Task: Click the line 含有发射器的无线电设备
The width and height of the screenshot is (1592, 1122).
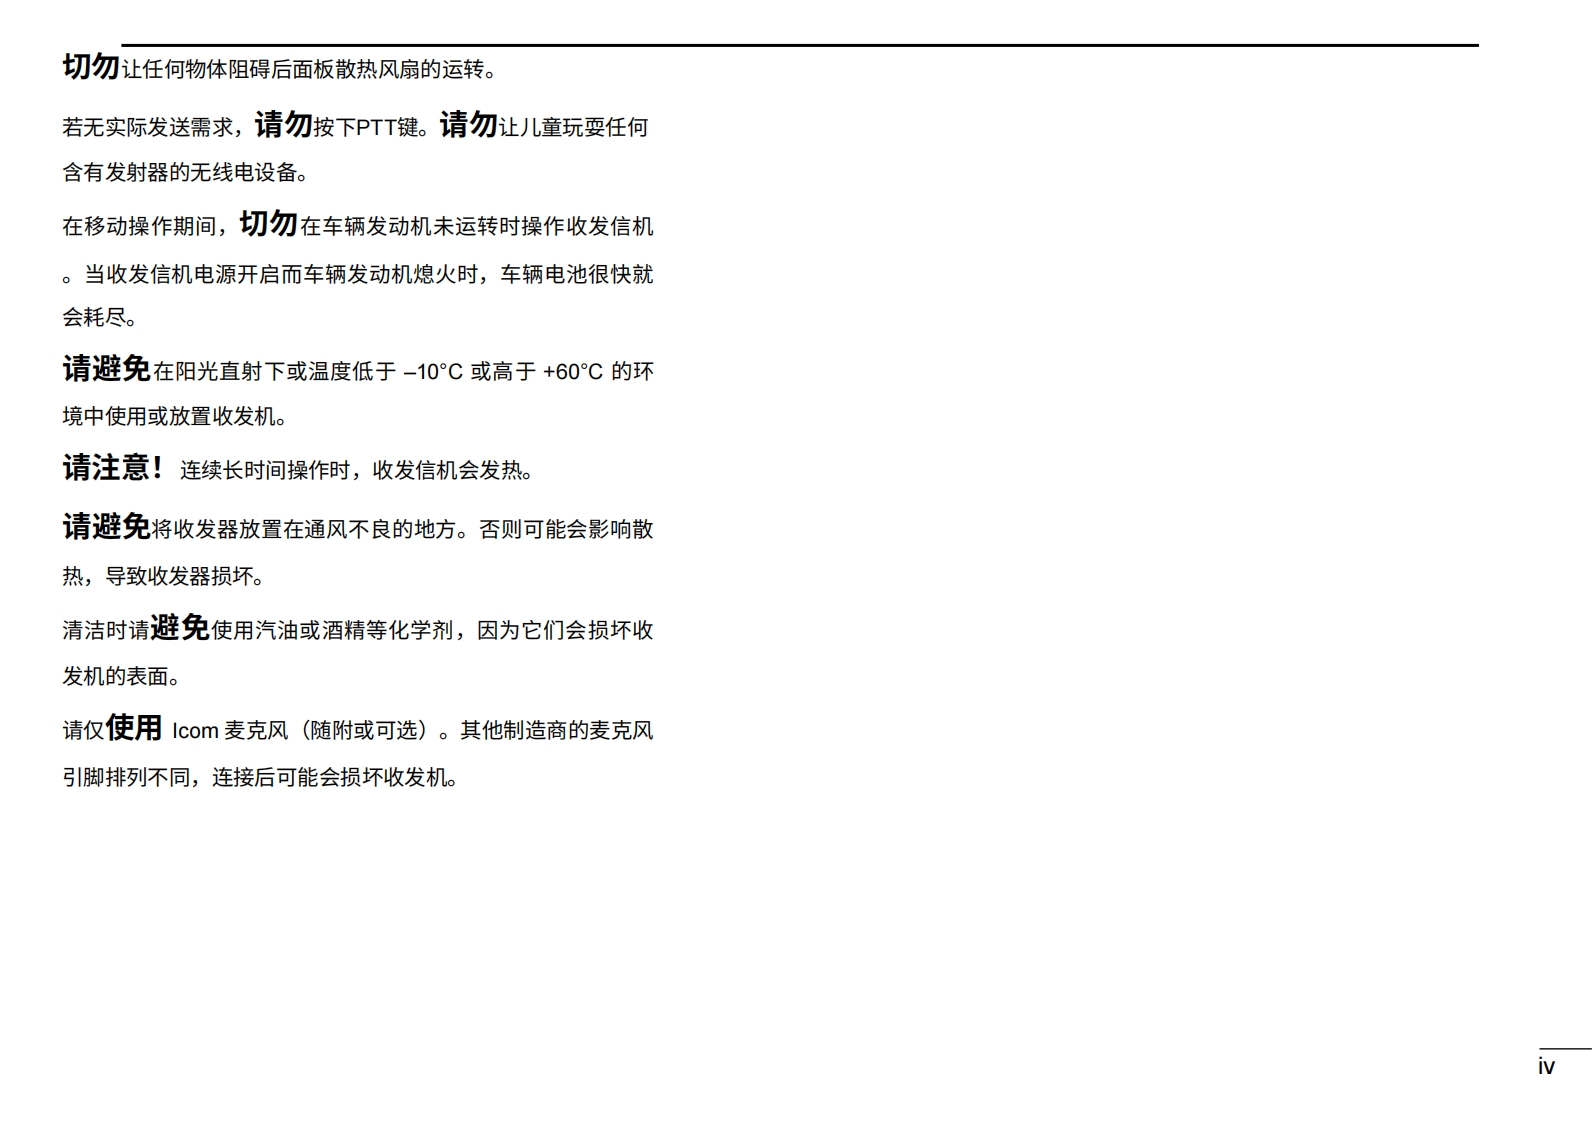Action: pyautogui.click(x=185, y=173)
